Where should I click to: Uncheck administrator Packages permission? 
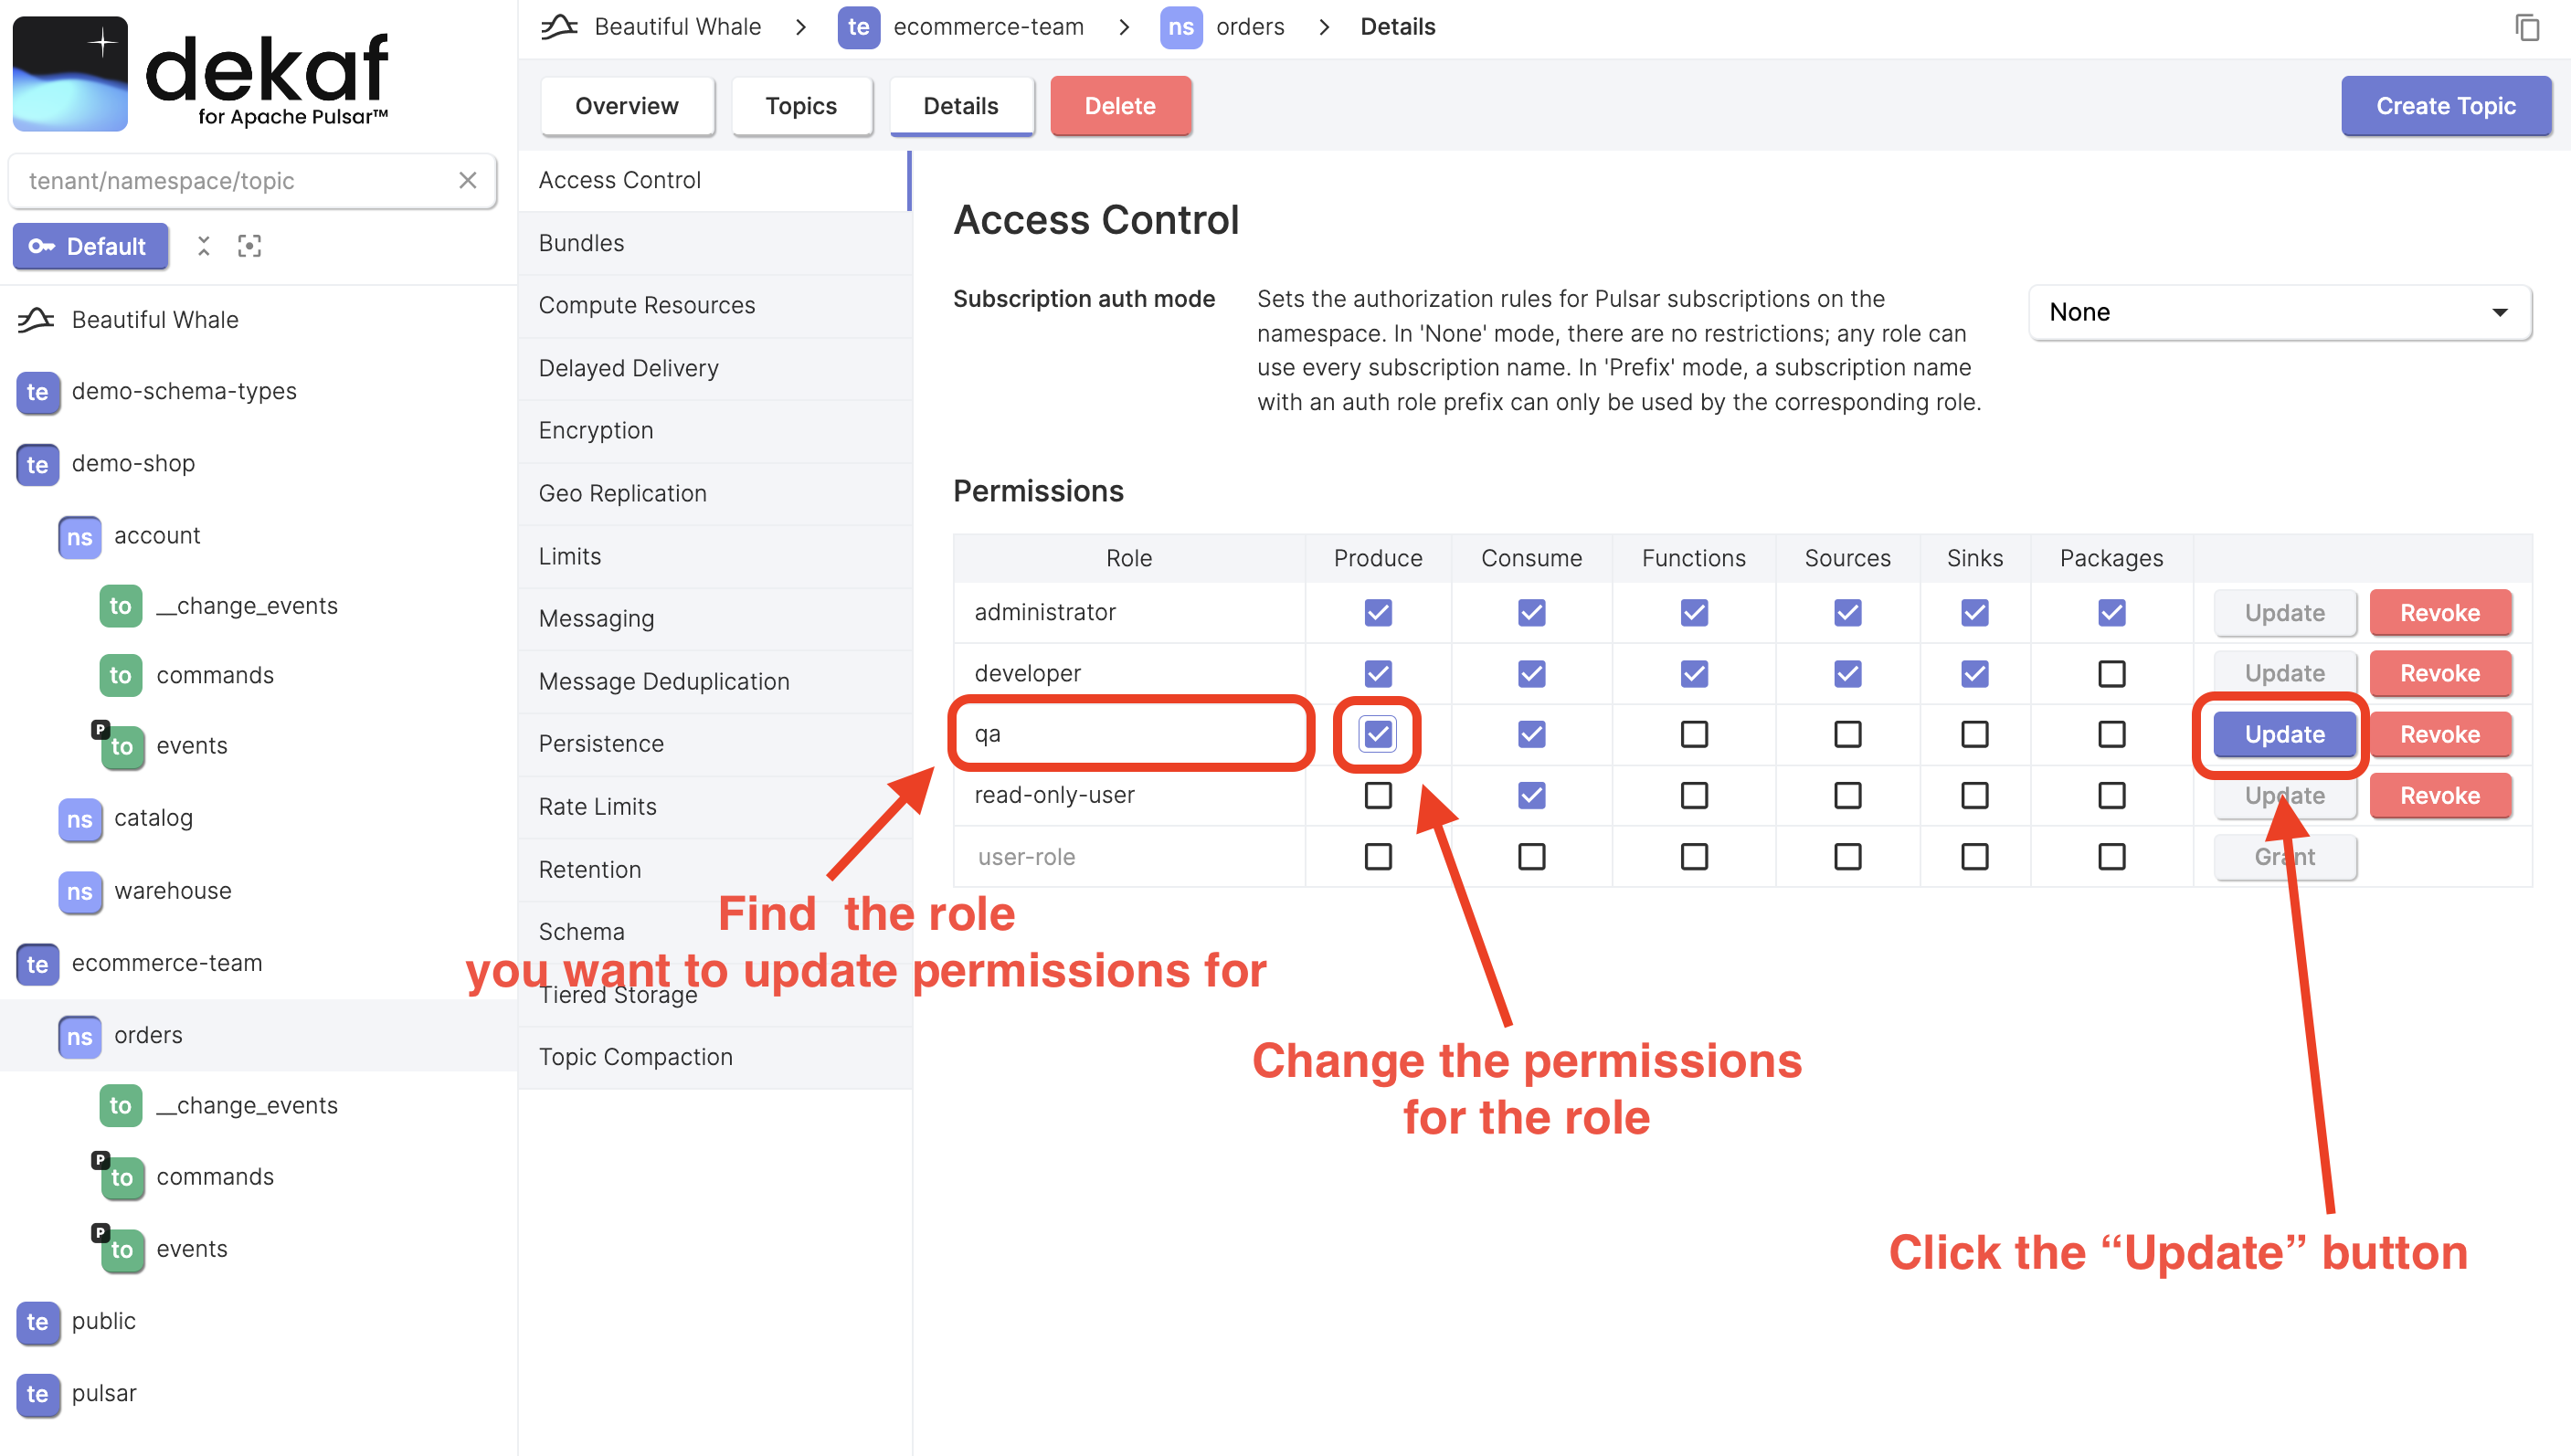pos(2111,613)
